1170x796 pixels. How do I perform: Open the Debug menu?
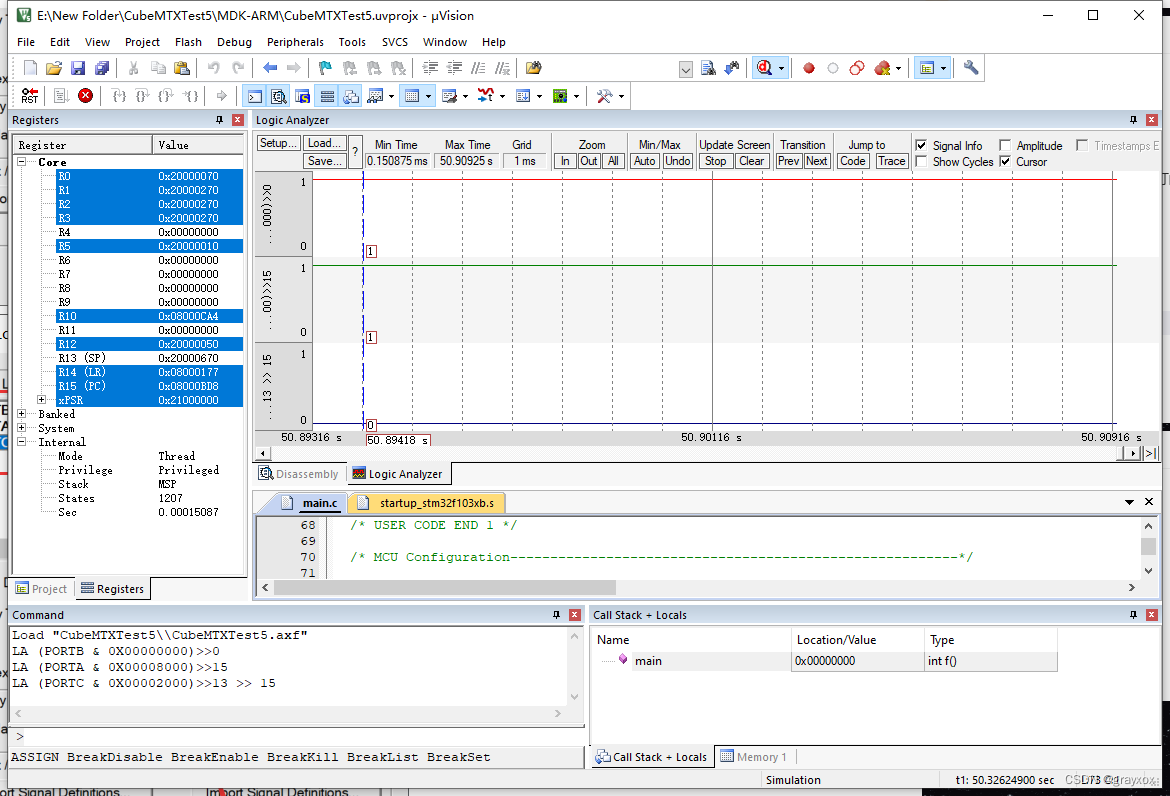pyautogui.click(x=234, y=43)
